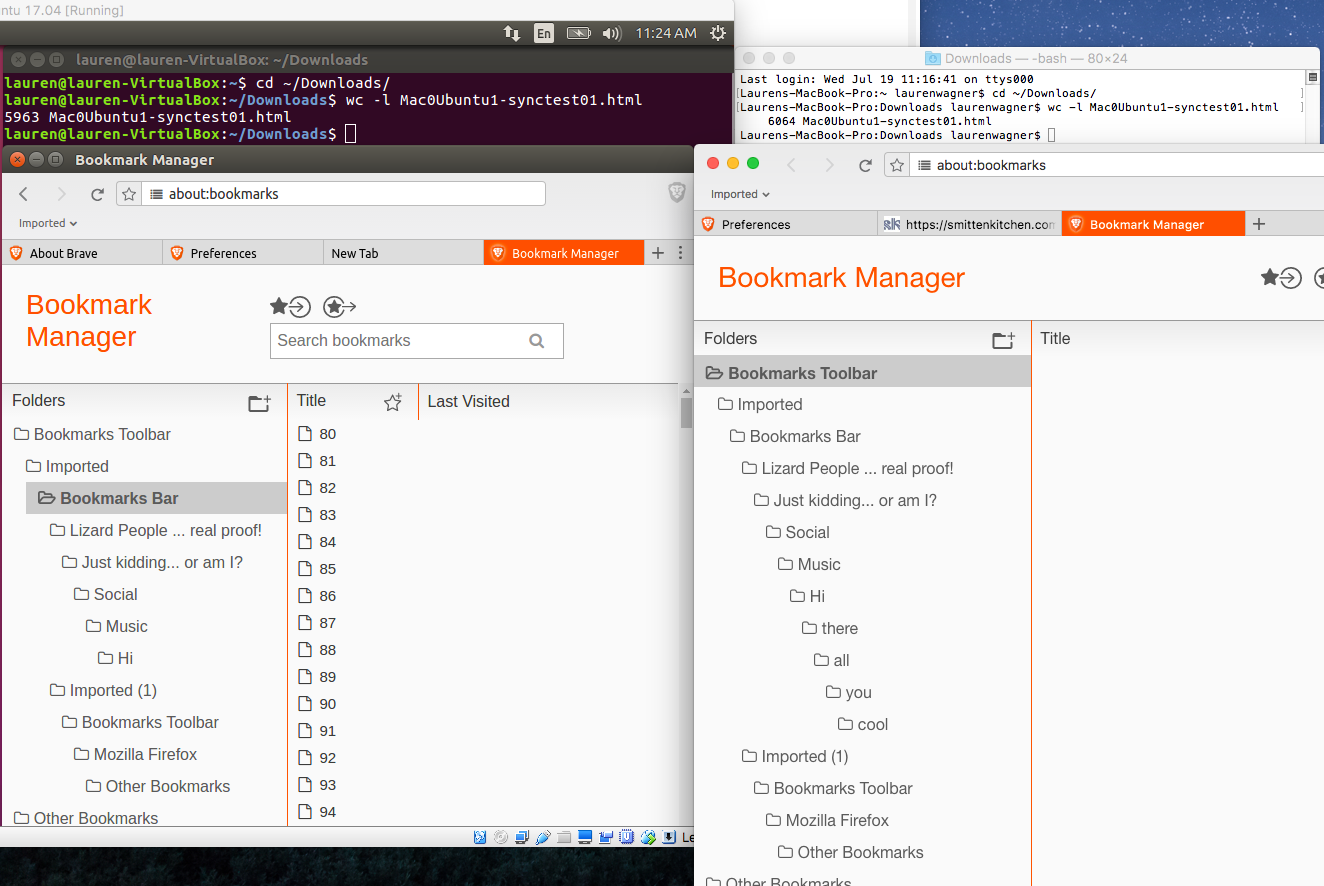Click the Ubuntu battery indicator
This screenshot has width=1324, height=886.
578,33
